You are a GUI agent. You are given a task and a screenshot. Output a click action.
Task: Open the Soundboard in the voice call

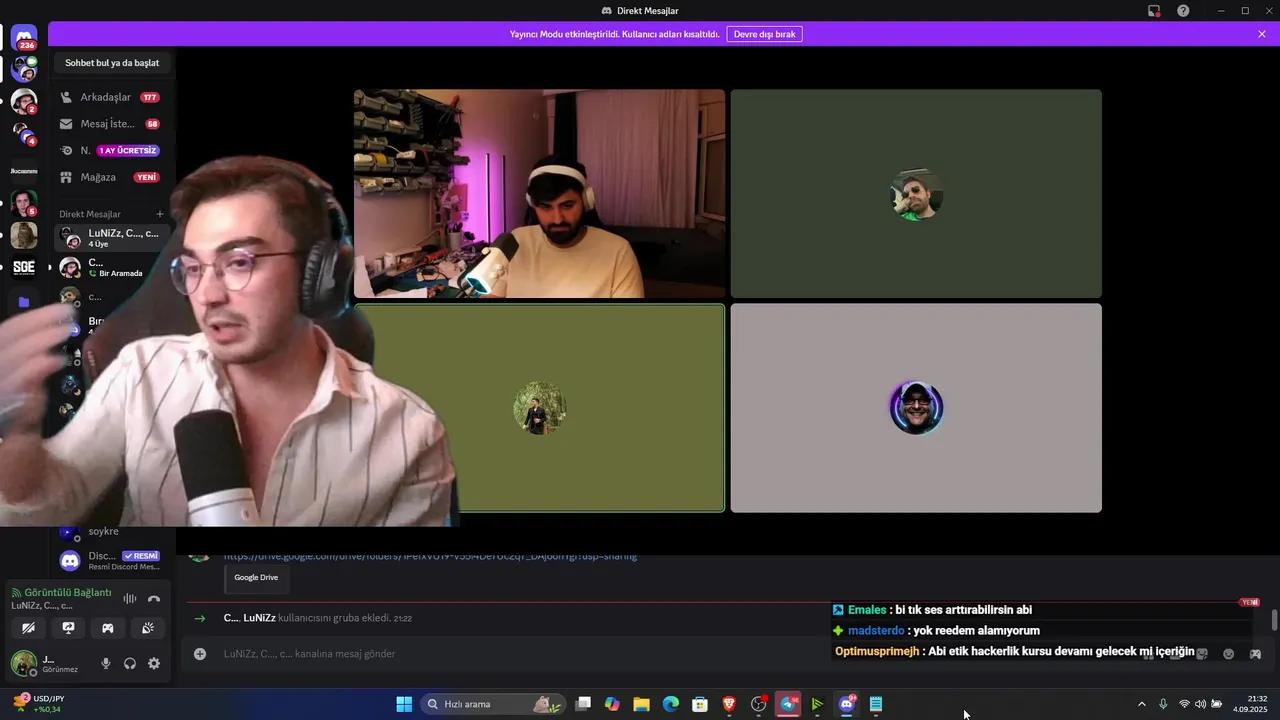147,628
